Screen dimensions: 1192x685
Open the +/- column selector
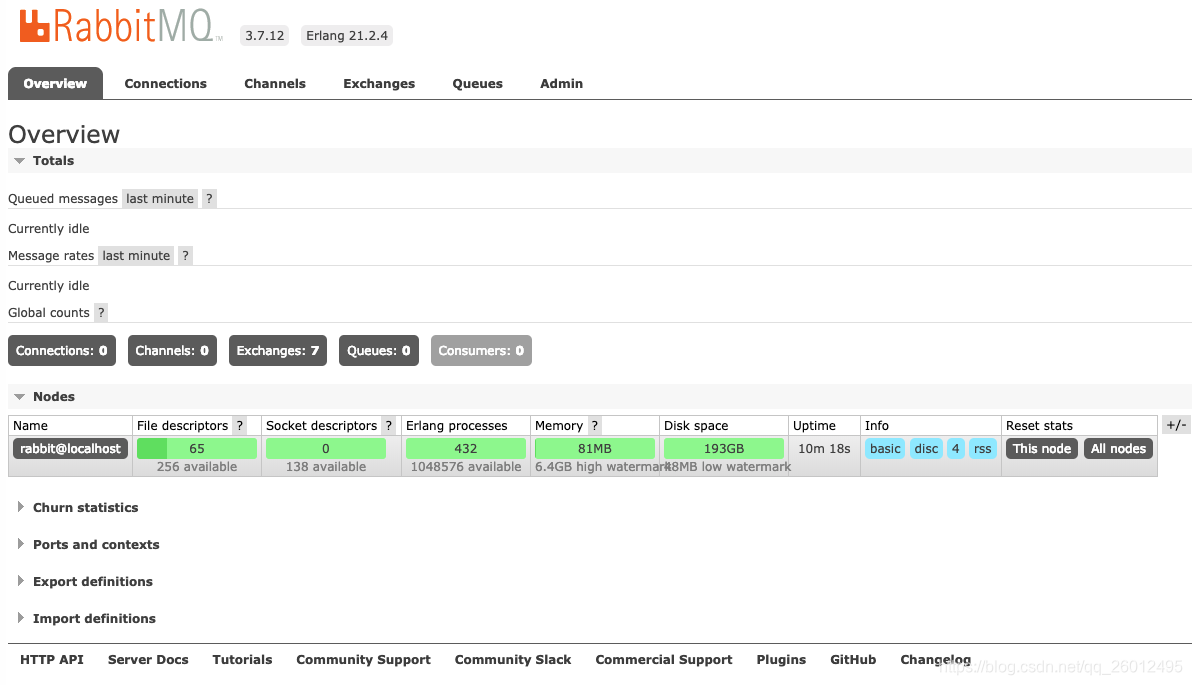[x=1176, y=424]
